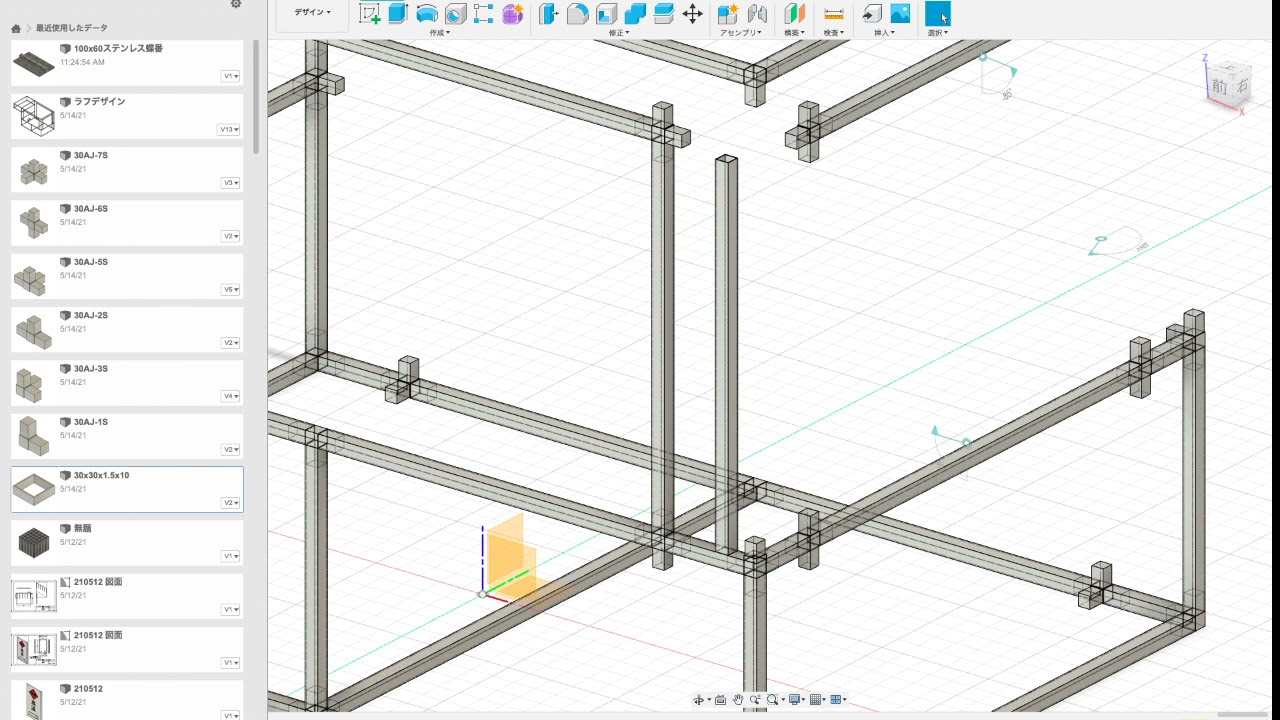Image resolution: width=1280 pixels, height=720 pixels.
Task: Click the ViewCube in the viewport corner
Action: point(1230,85)
